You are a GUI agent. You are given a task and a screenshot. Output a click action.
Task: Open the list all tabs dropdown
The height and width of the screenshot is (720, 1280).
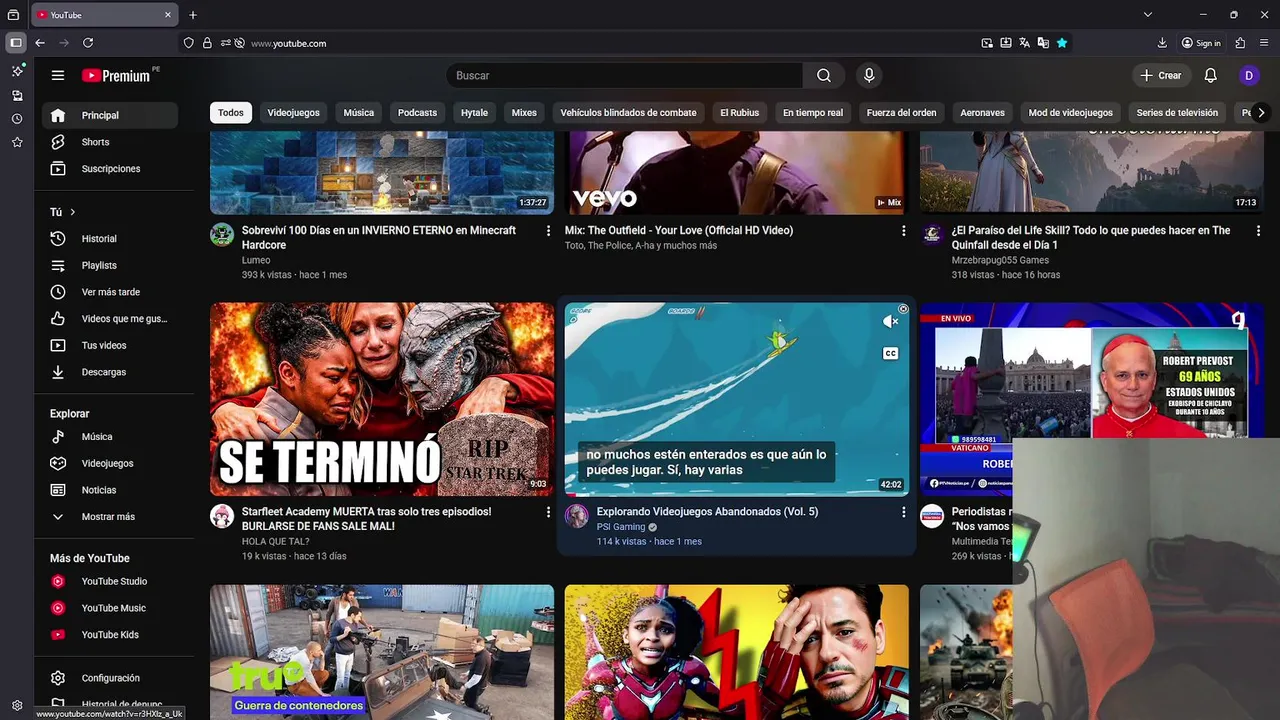pyautogui.click(x=1147, y=15)
